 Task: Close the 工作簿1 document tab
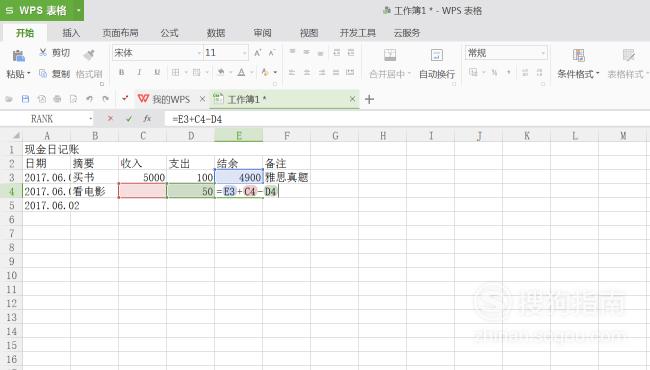coord(352,99)
